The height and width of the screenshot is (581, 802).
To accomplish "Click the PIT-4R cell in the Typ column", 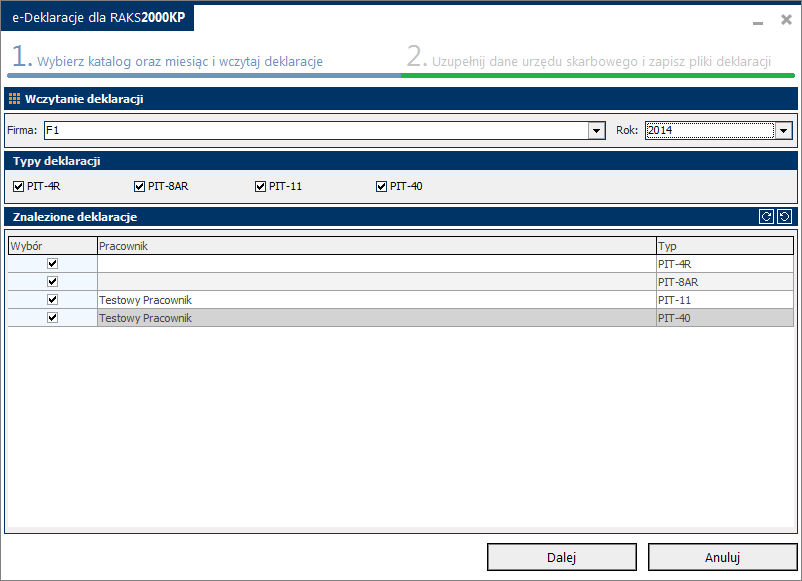I will [x=725, y=264].
